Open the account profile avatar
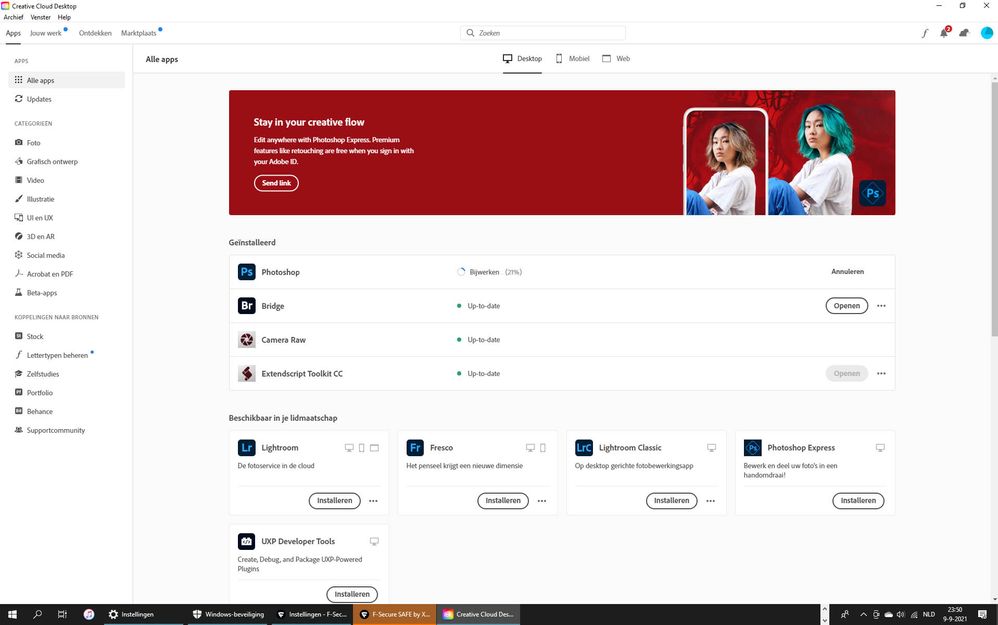Image resolution: width=998 pixels, height=625 pixels. pyautogui.click(x=987, y=33)
